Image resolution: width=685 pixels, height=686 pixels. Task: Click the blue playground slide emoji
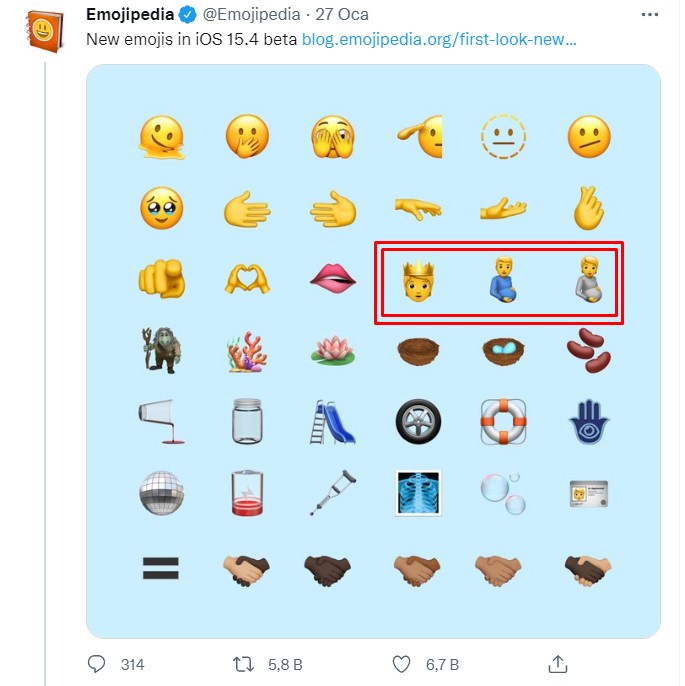330,421
